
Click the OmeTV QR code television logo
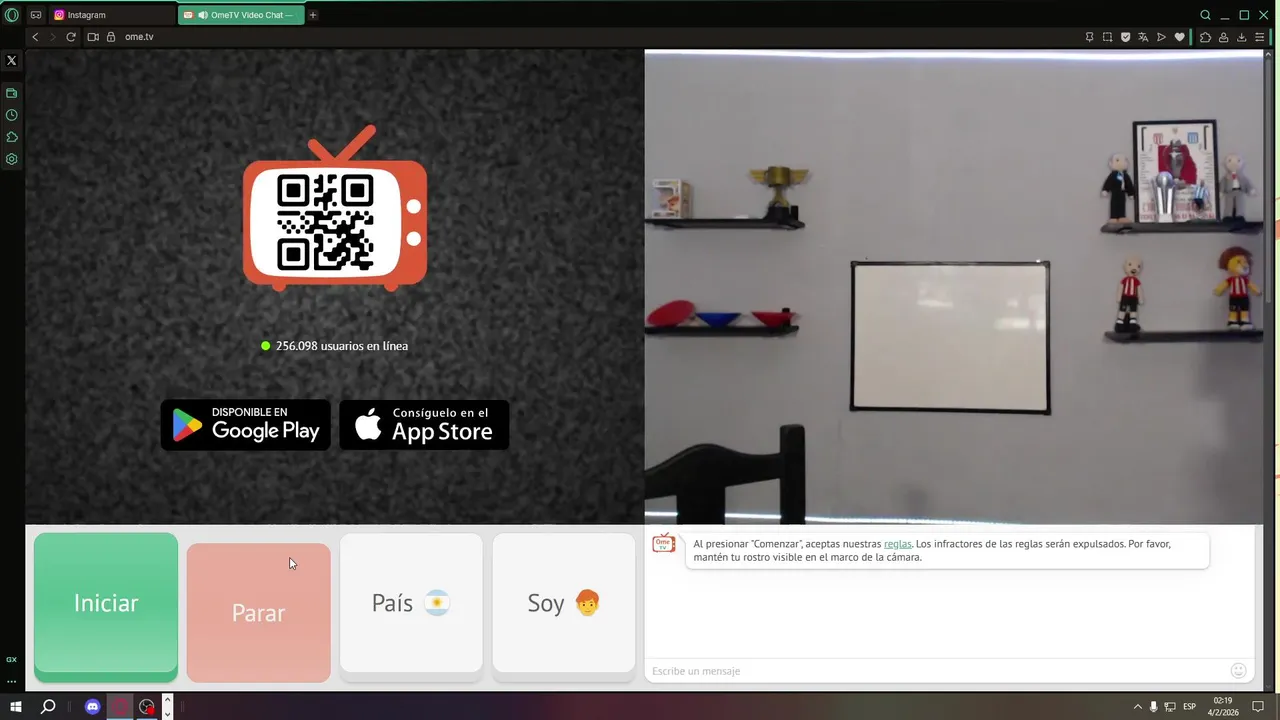tap(335, 209)
